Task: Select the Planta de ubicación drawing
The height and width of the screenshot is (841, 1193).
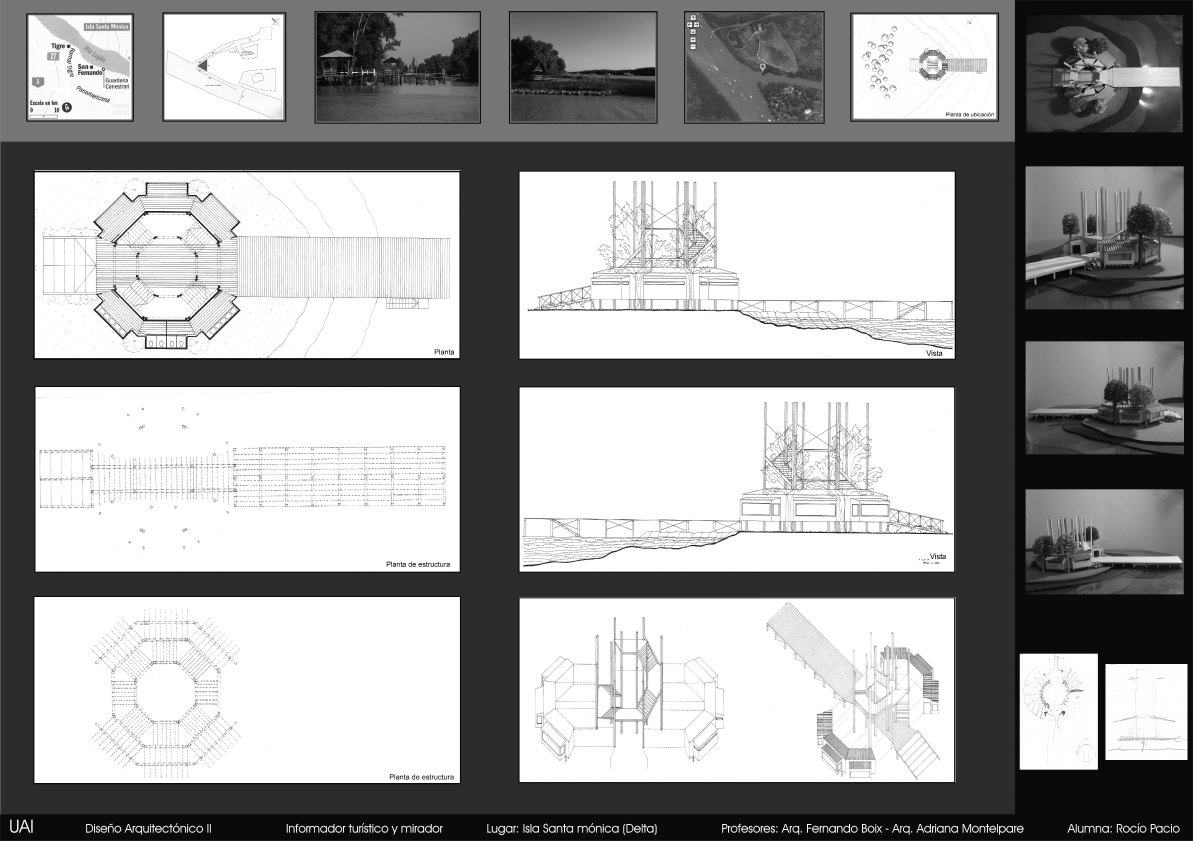Action: pos(922,67)
